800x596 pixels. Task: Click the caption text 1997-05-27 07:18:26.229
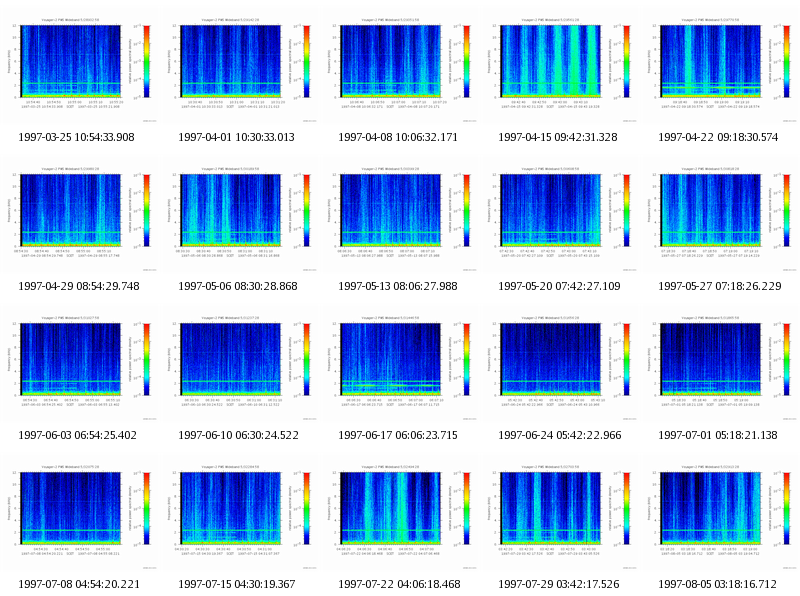pos(719,286)
